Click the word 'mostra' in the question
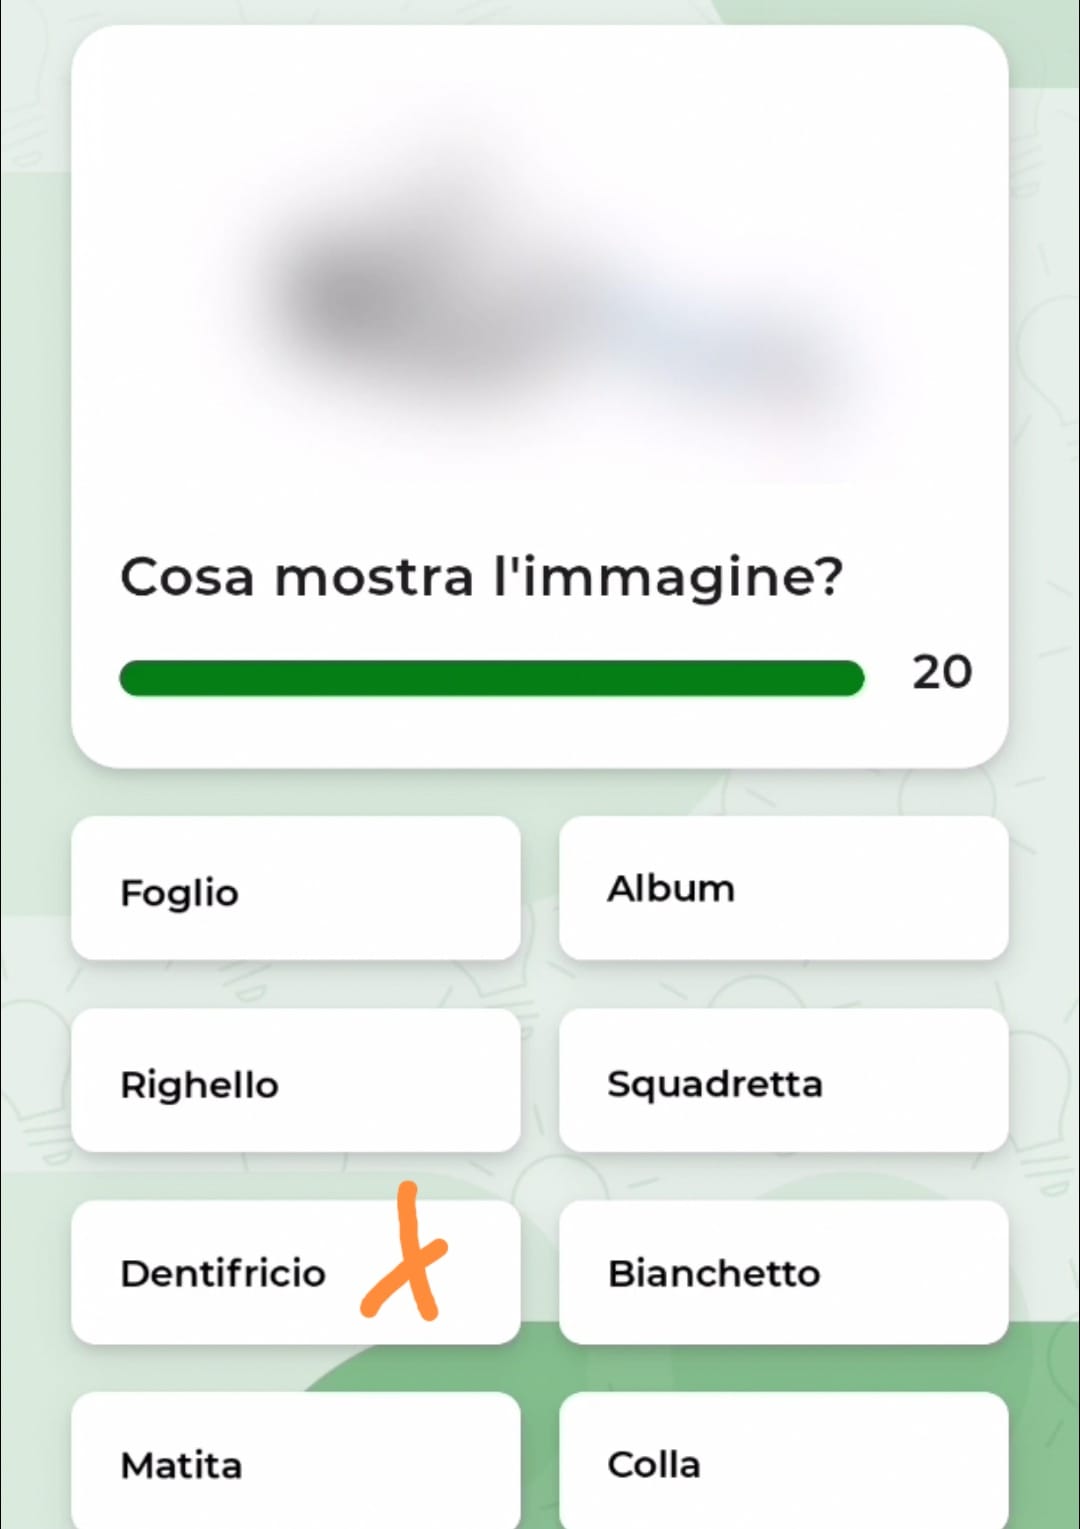This screenshot has height=1529, width=1080. (374, 578)
